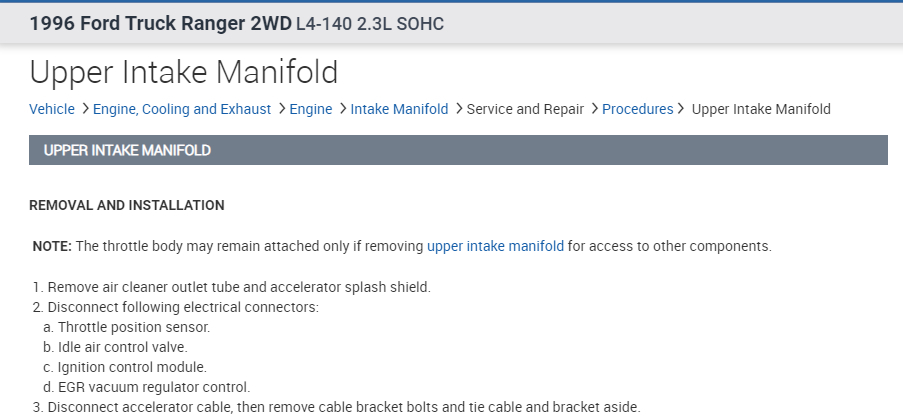The image size is (903, 419).
Task: Click chevron following Engine, Cooling and Exhaust
Action: pyautogui.click(x=281, y=108)
